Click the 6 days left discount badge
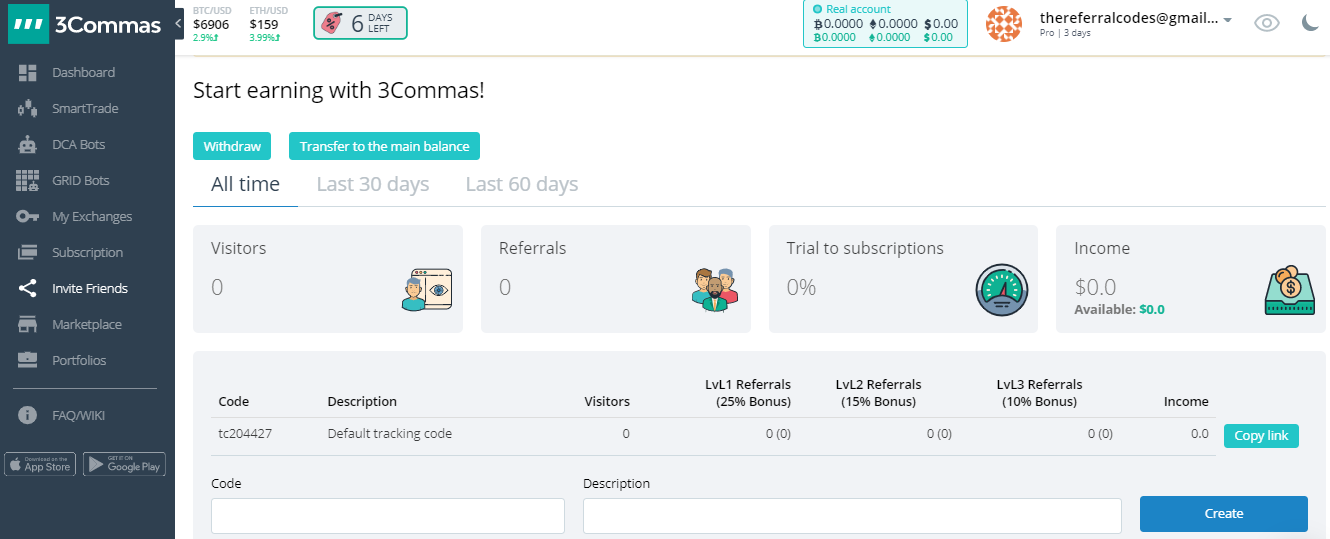 click(360, 23)
